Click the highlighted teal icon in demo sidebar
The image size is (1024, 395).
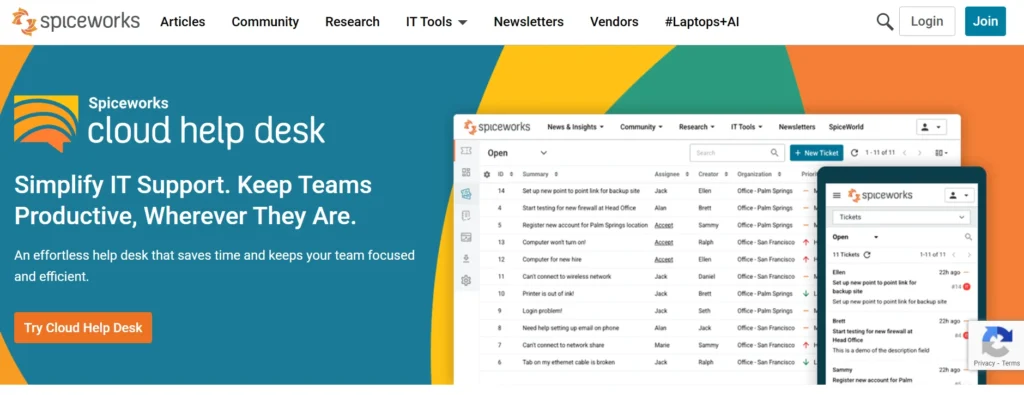(466, 194)
